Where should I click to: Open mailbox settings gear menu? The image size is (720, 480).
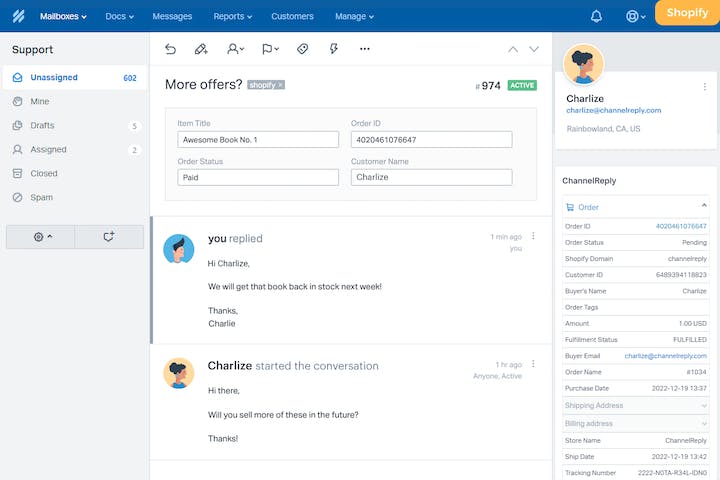41,237
